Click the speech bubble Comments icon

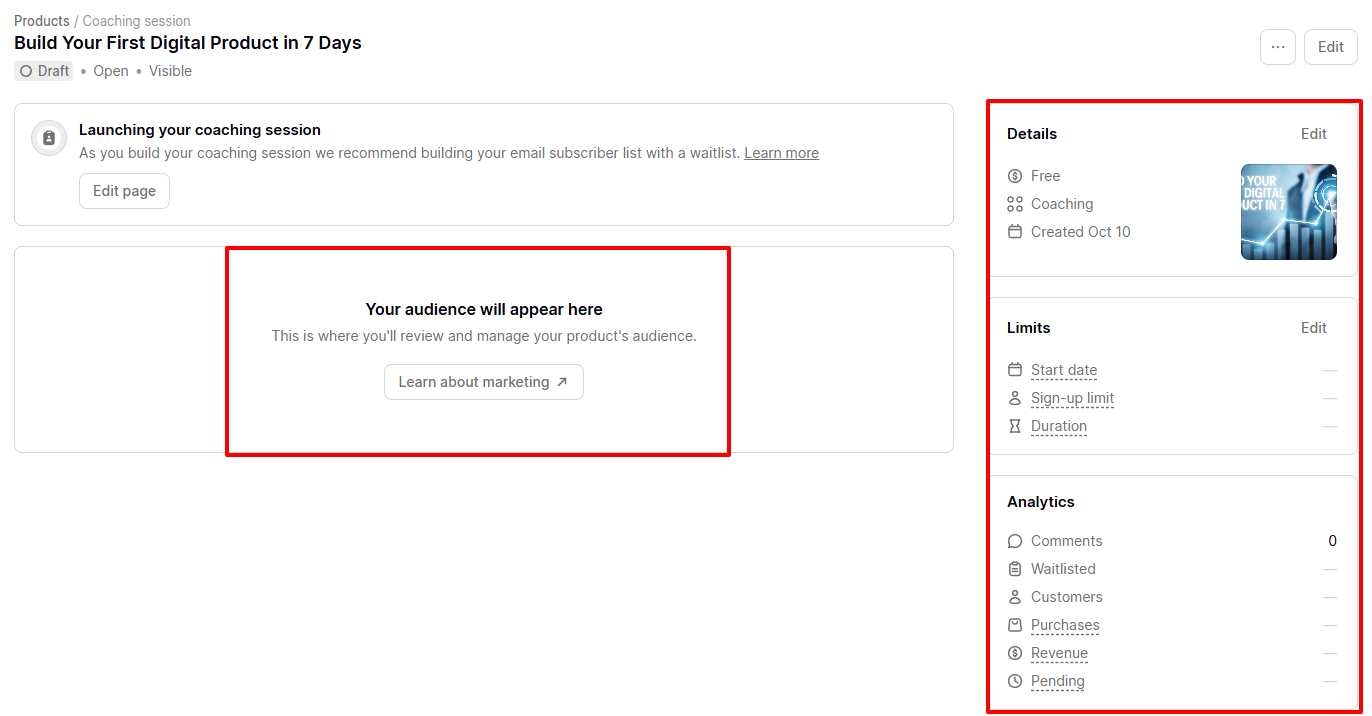[x=1015, y=541]
